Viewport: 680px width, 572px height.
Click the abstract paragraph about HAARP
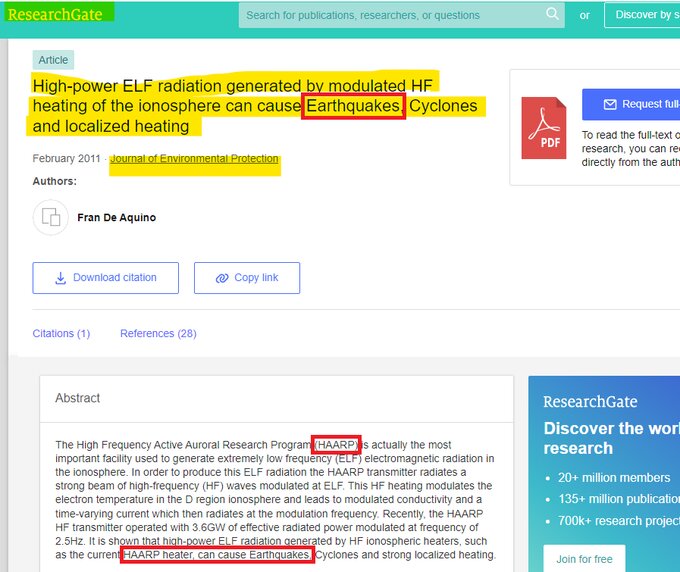(276, 500)
